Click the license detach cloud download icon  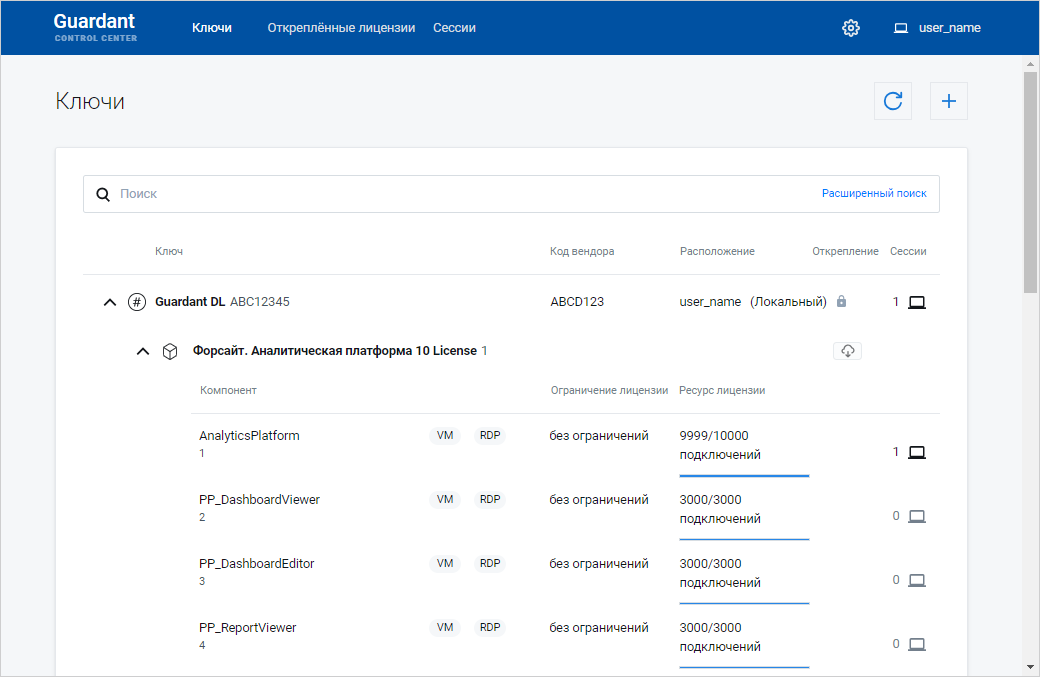click(x=847, y=351)
